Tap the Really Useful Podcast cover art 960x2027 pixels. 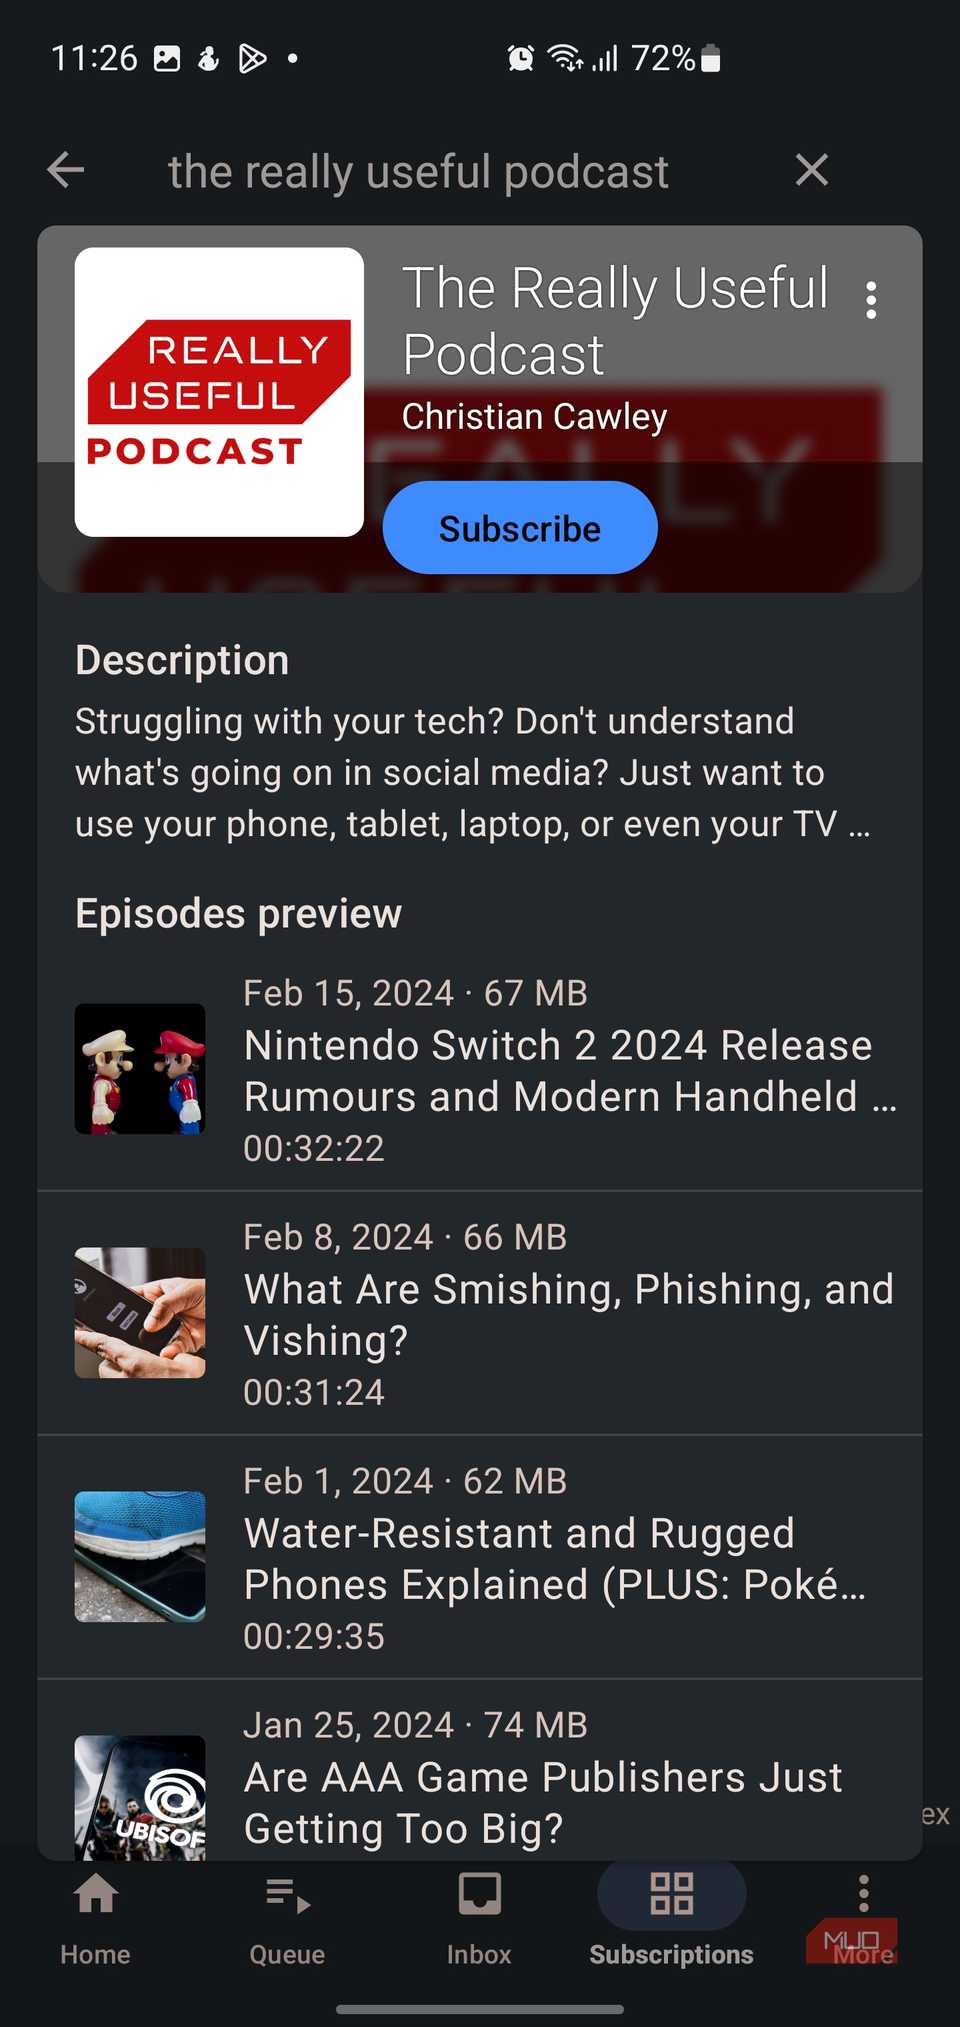[219, 392]
